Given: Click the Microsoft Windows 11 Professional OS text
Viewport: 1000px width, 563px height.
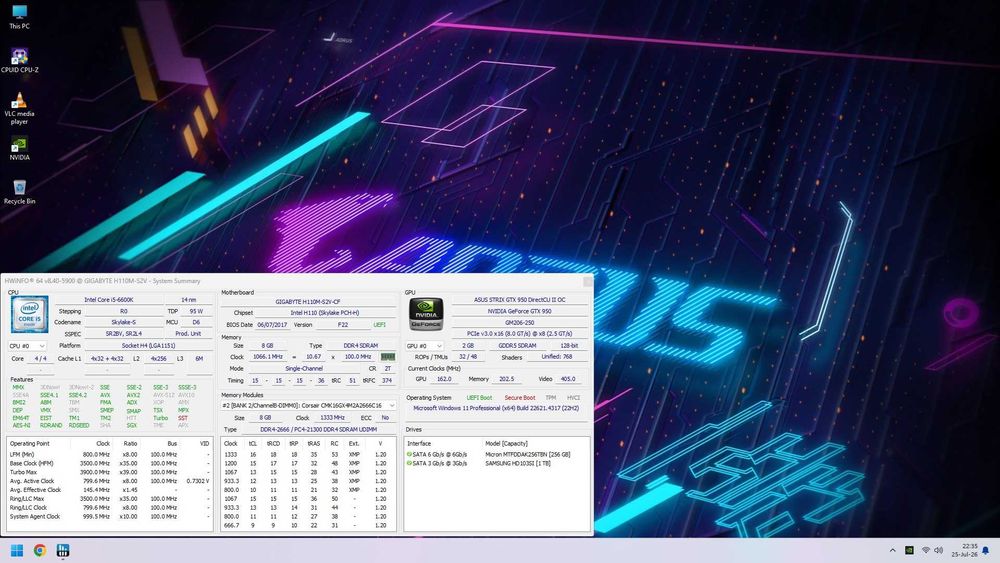Looking at the screenshot, I should coord(496,408).
